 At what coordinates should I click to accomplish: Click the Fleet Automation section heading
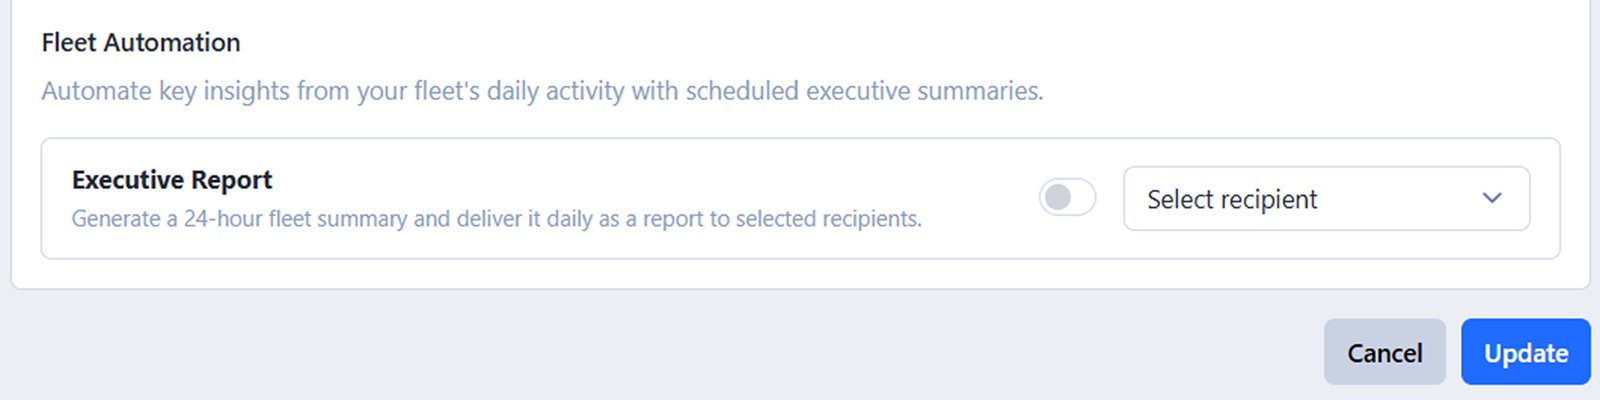(141, 43)
